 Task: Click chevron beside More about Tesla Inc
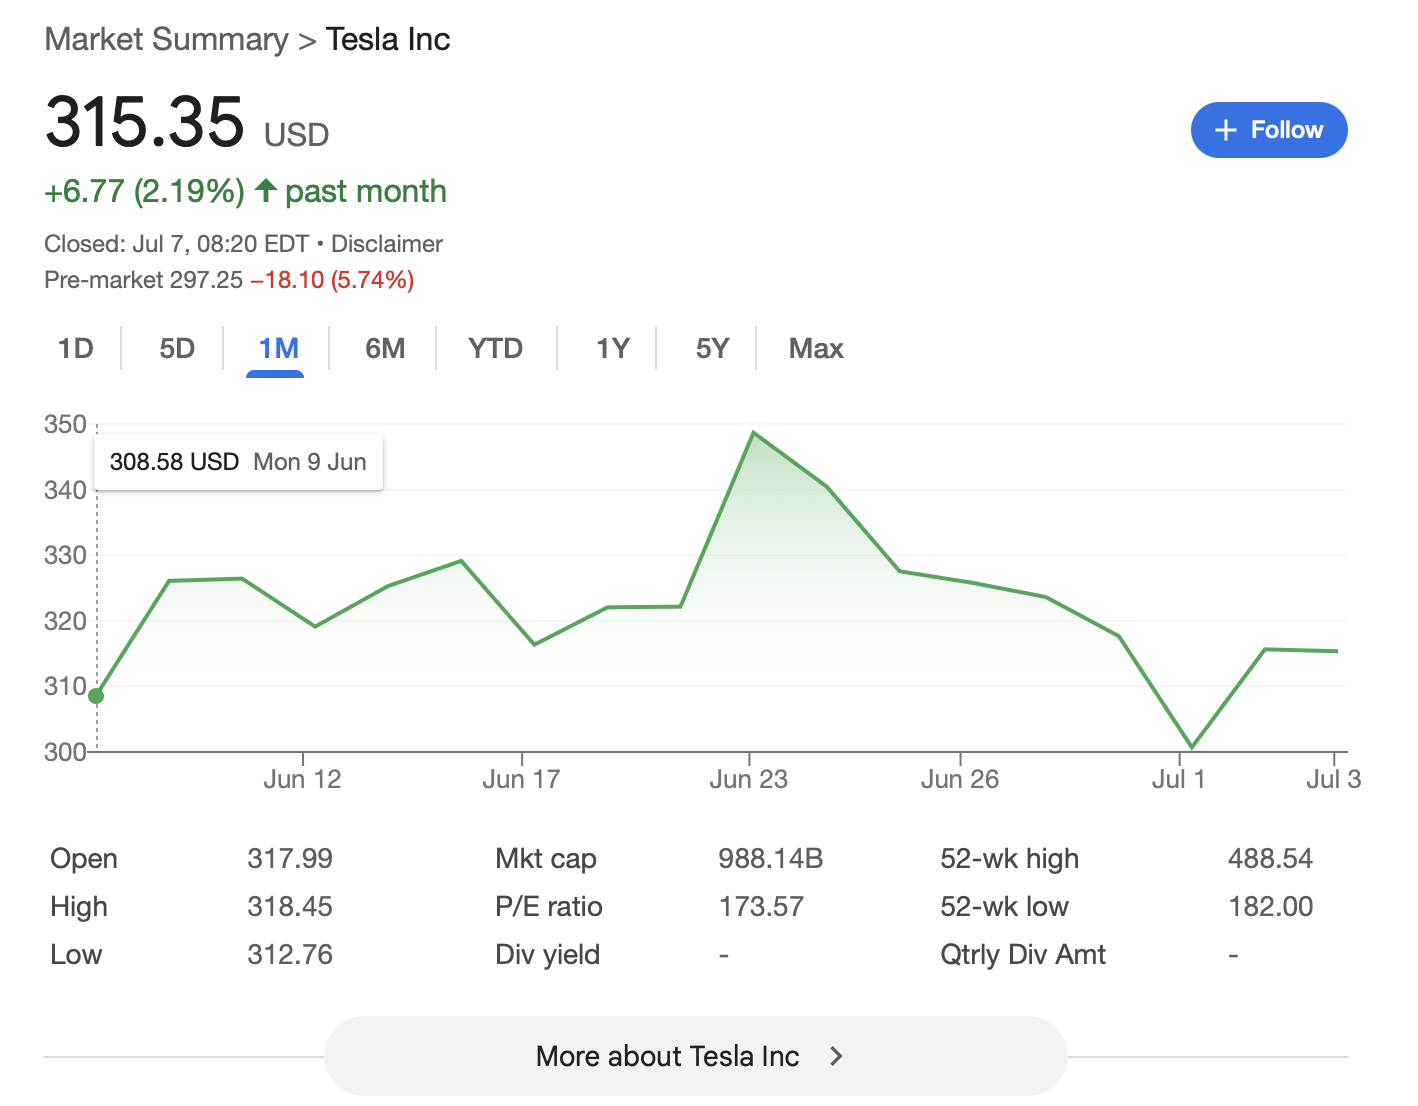[837, 1056]
